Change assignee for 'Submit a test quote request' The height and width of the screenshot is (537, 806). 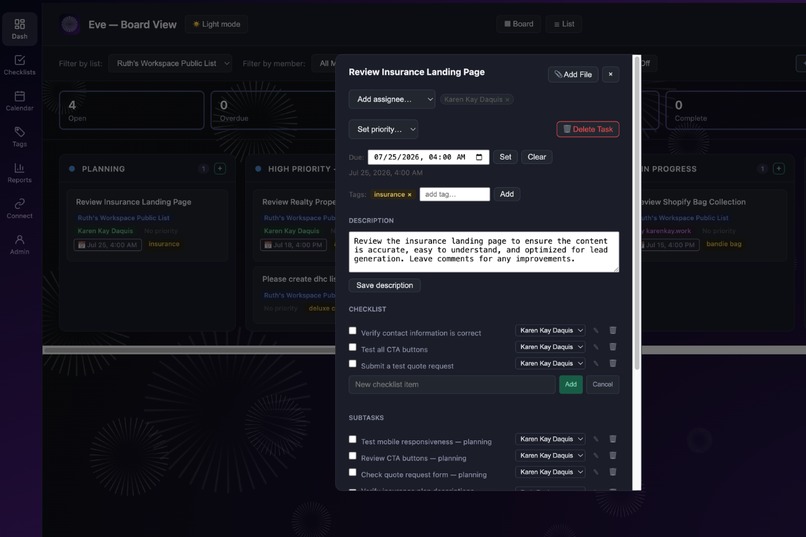click(550, 363)
